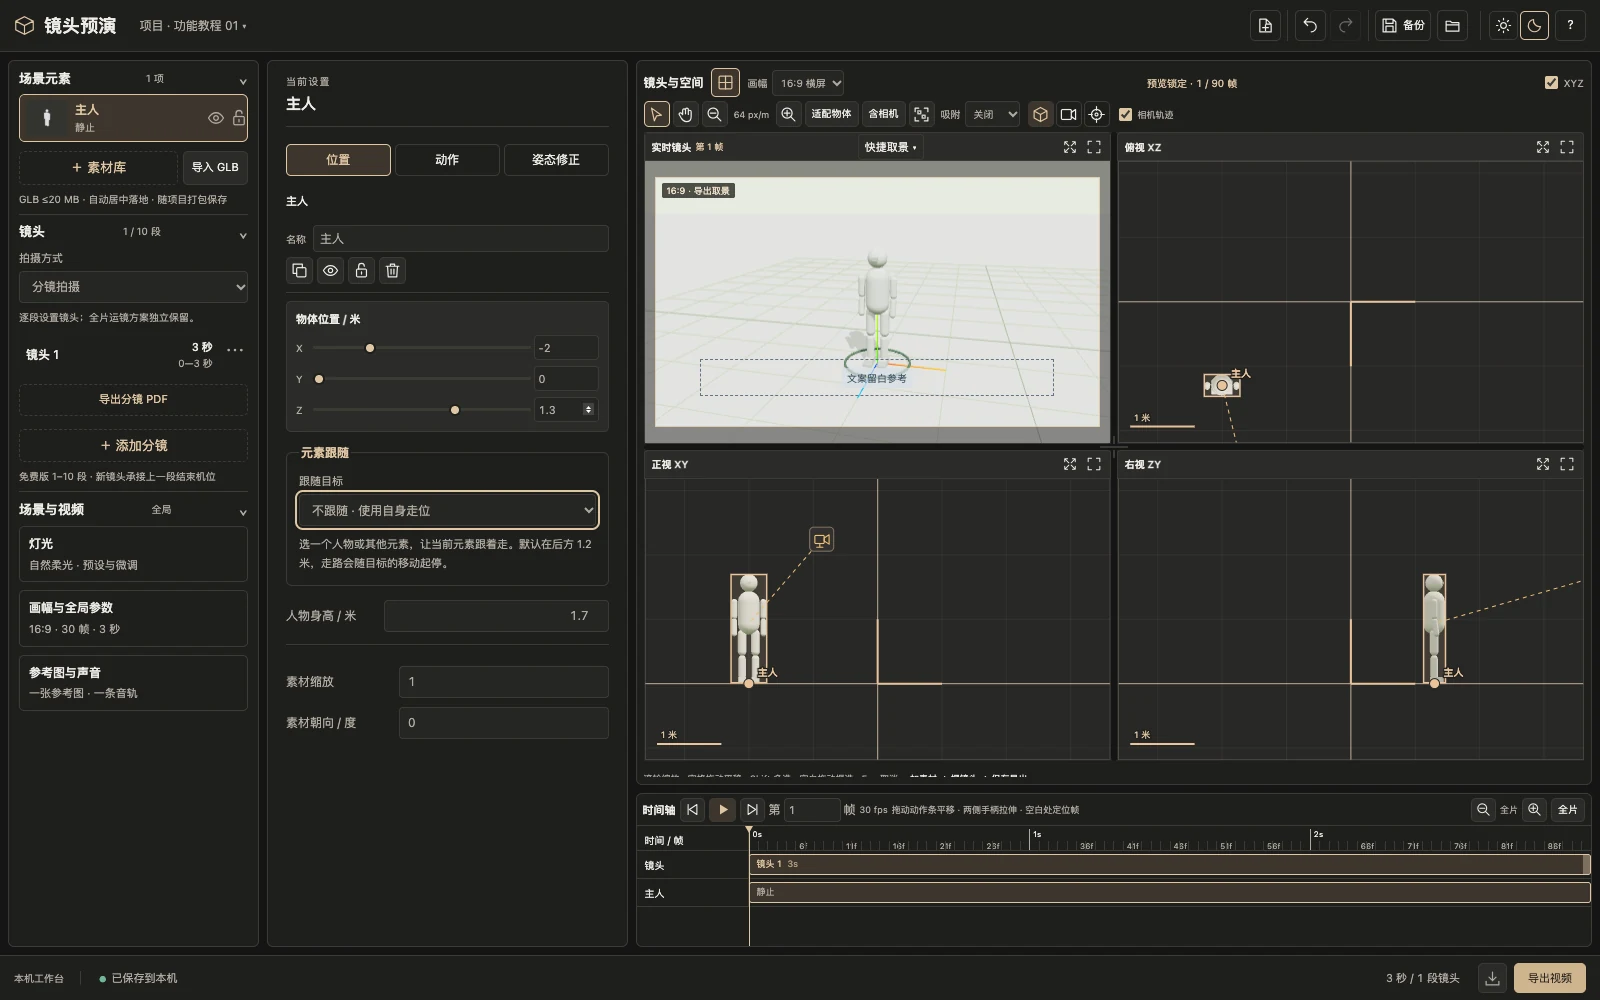Open the 吸附 关闭 snap dropdown
1600x1000 pixels.
pyautogui.click(x=992, y=114)
